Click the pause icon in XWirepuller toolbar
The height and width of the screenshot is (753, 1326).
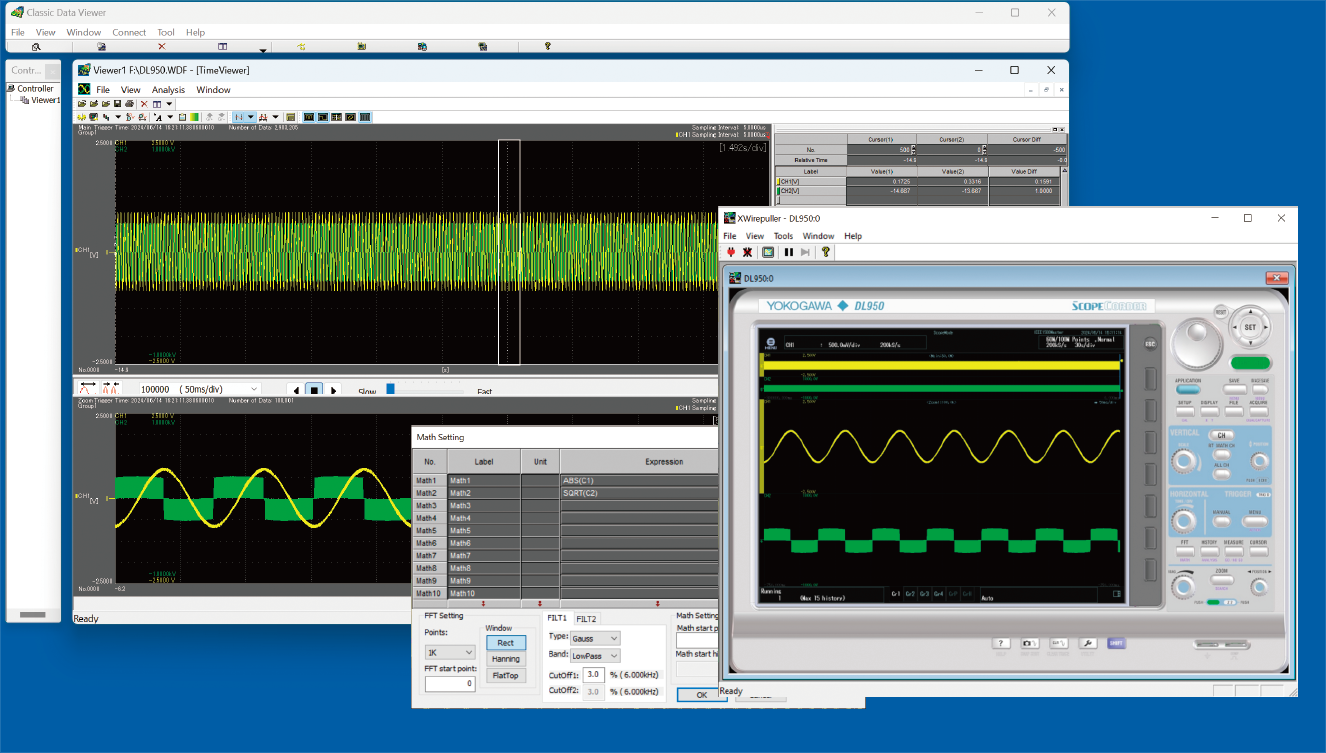pos(789,252)
